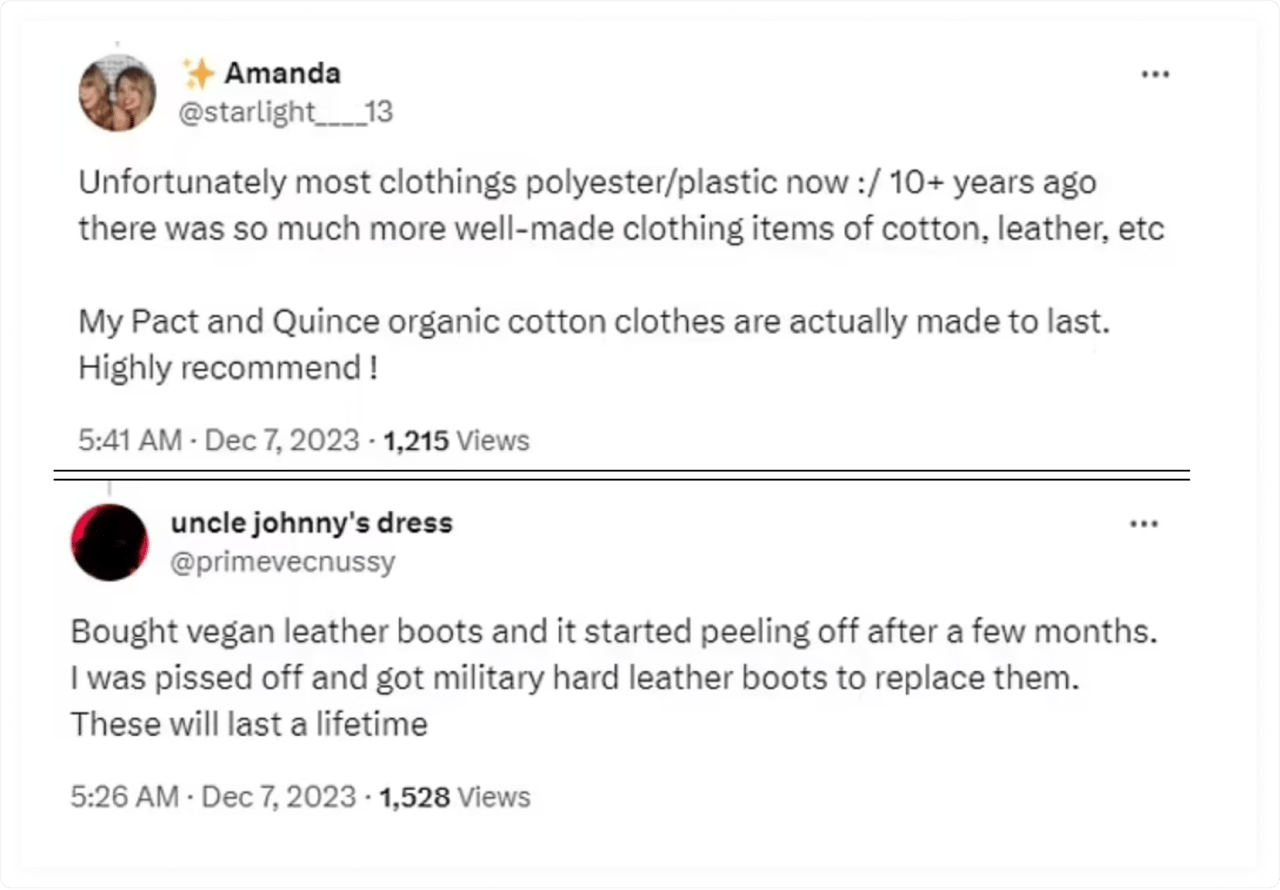Screen dimensions: 1280x890
Task: Click the 5:41 AM timestamp
Action: pyautogui.click(x=129, y=441)
